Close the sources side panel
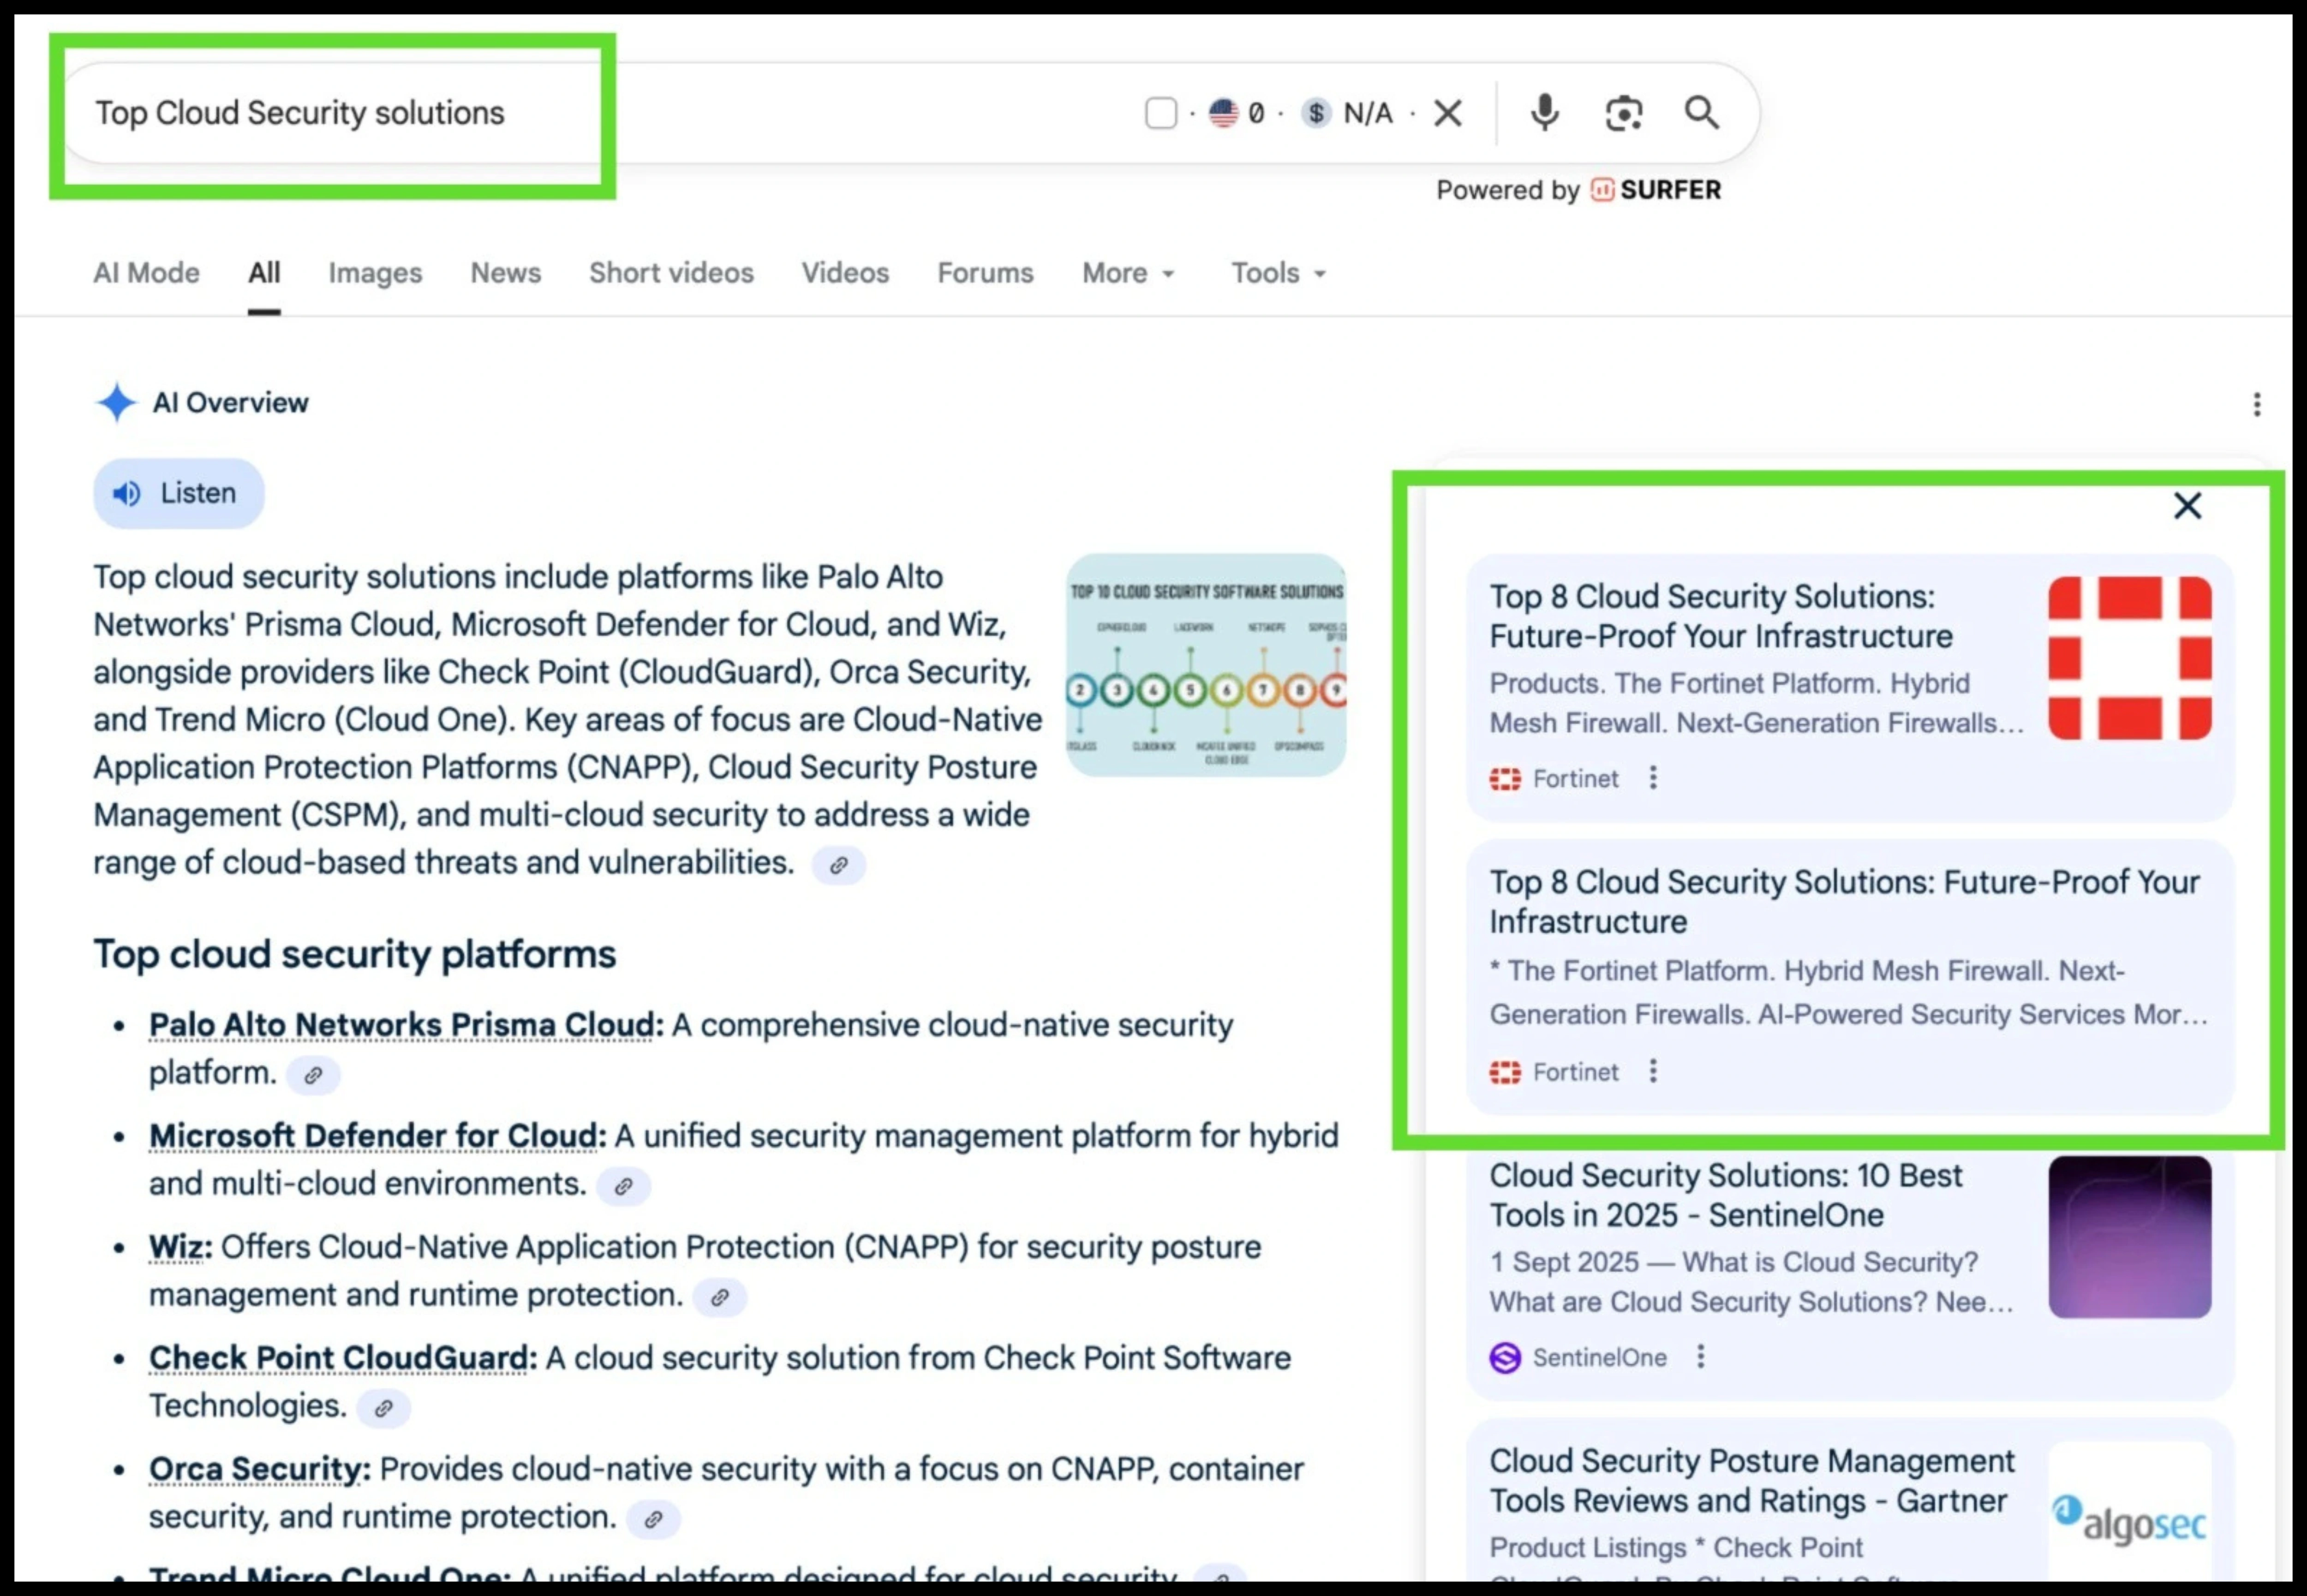 [x=2187, y=506]
